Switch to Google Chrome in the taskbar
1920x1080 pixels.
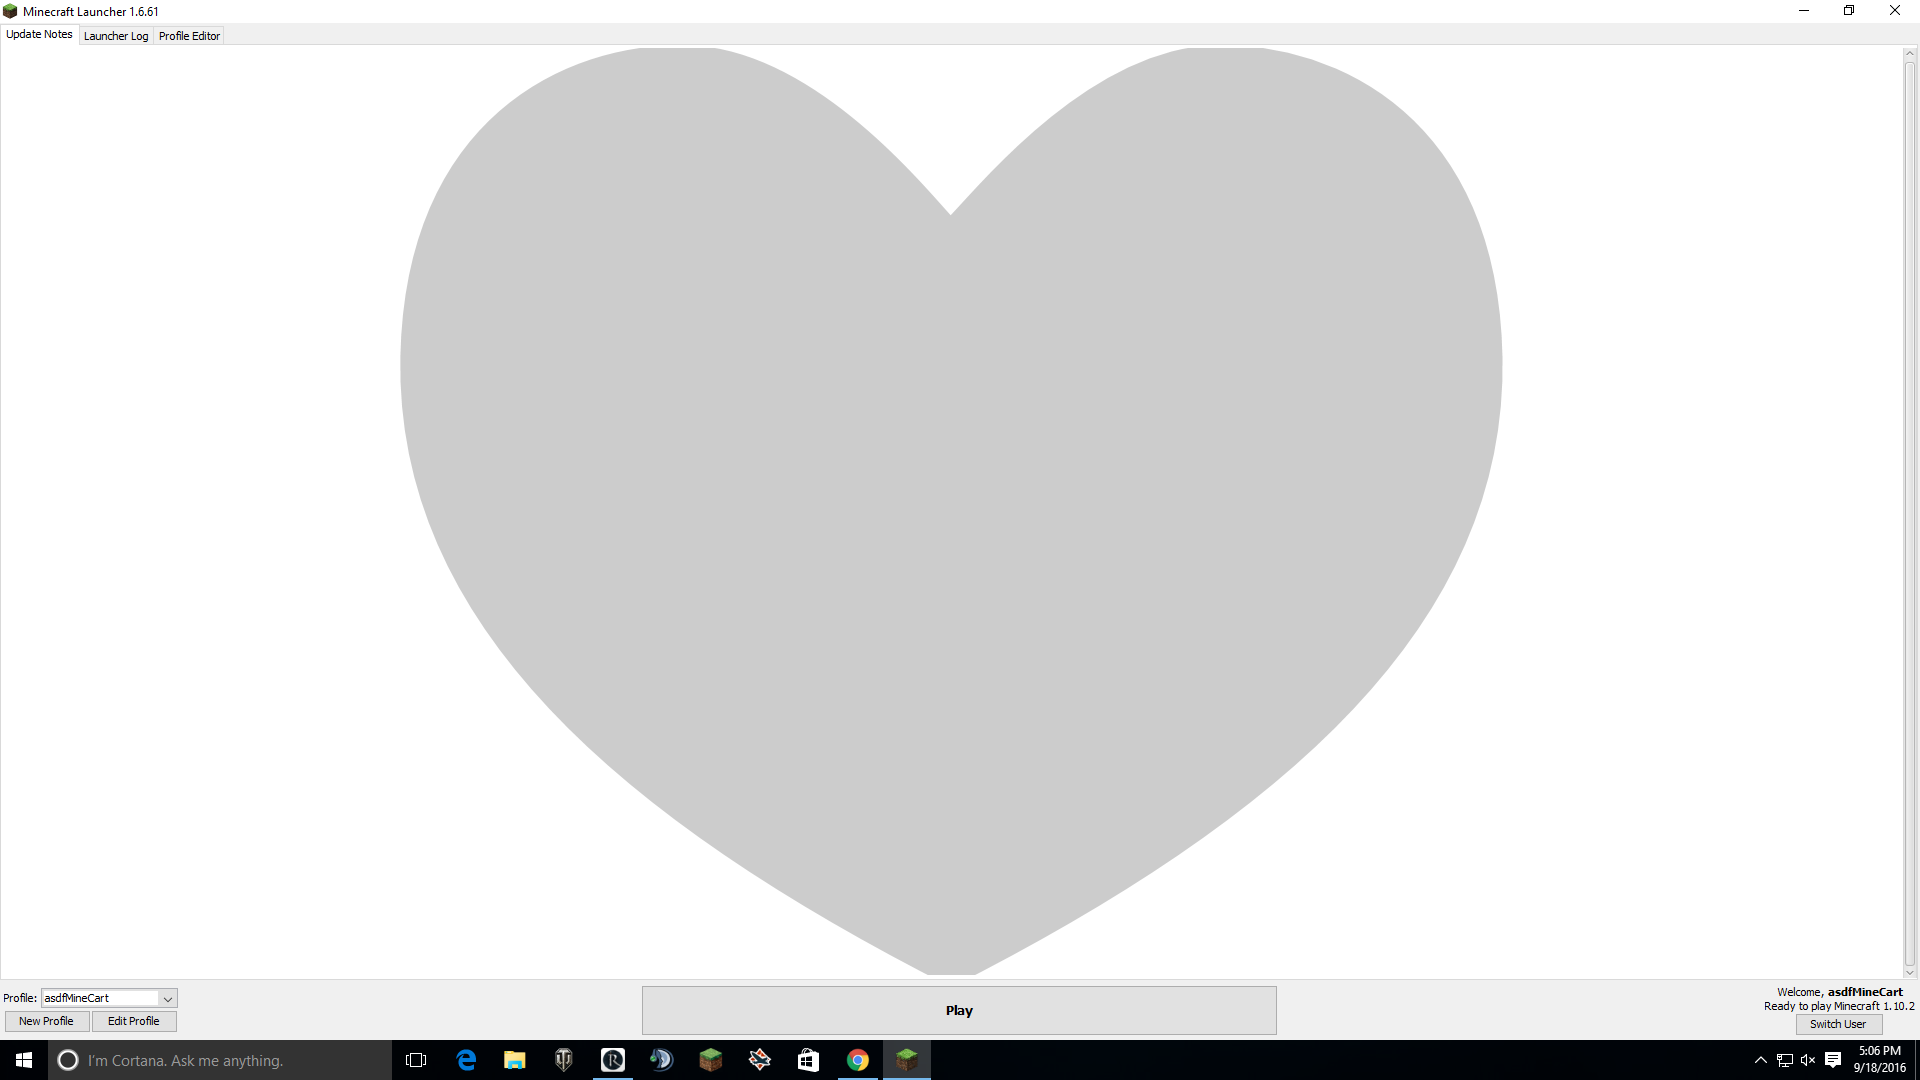click(858, 1060)
